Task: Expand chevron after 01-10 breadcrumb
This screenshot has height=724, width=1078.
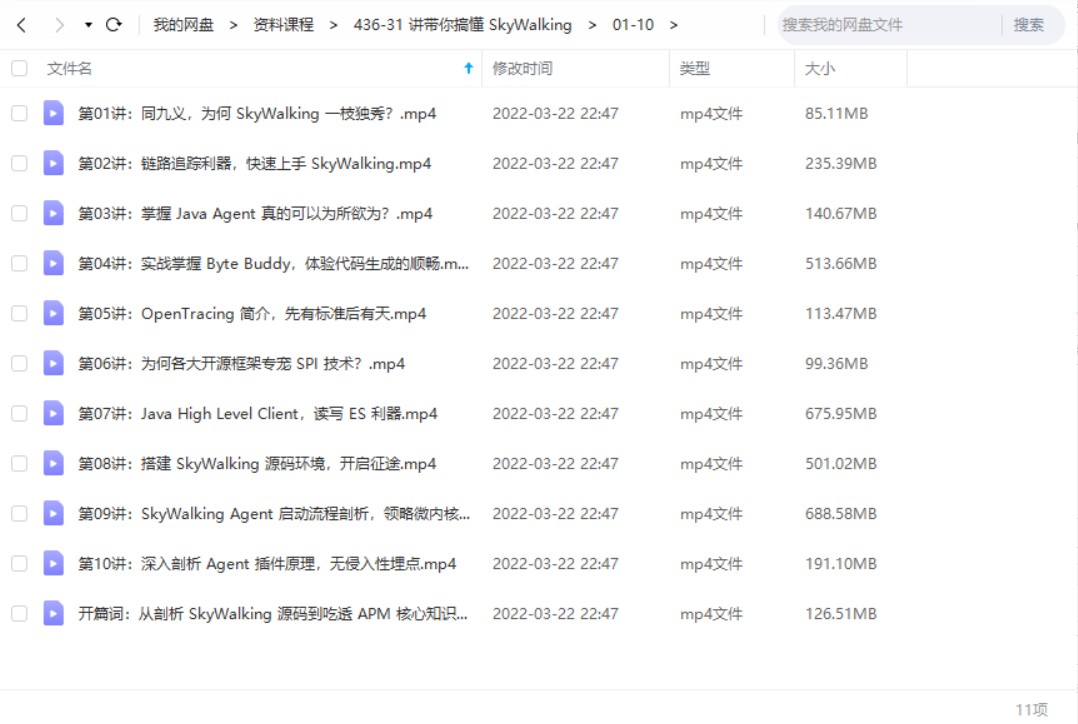Action: click(674, 25)
